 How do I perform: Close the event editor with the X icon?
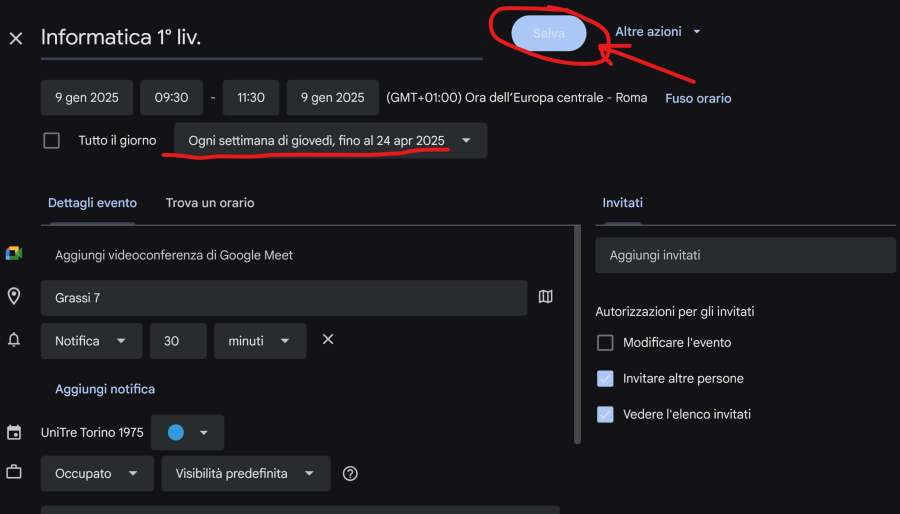coord(15,38)
